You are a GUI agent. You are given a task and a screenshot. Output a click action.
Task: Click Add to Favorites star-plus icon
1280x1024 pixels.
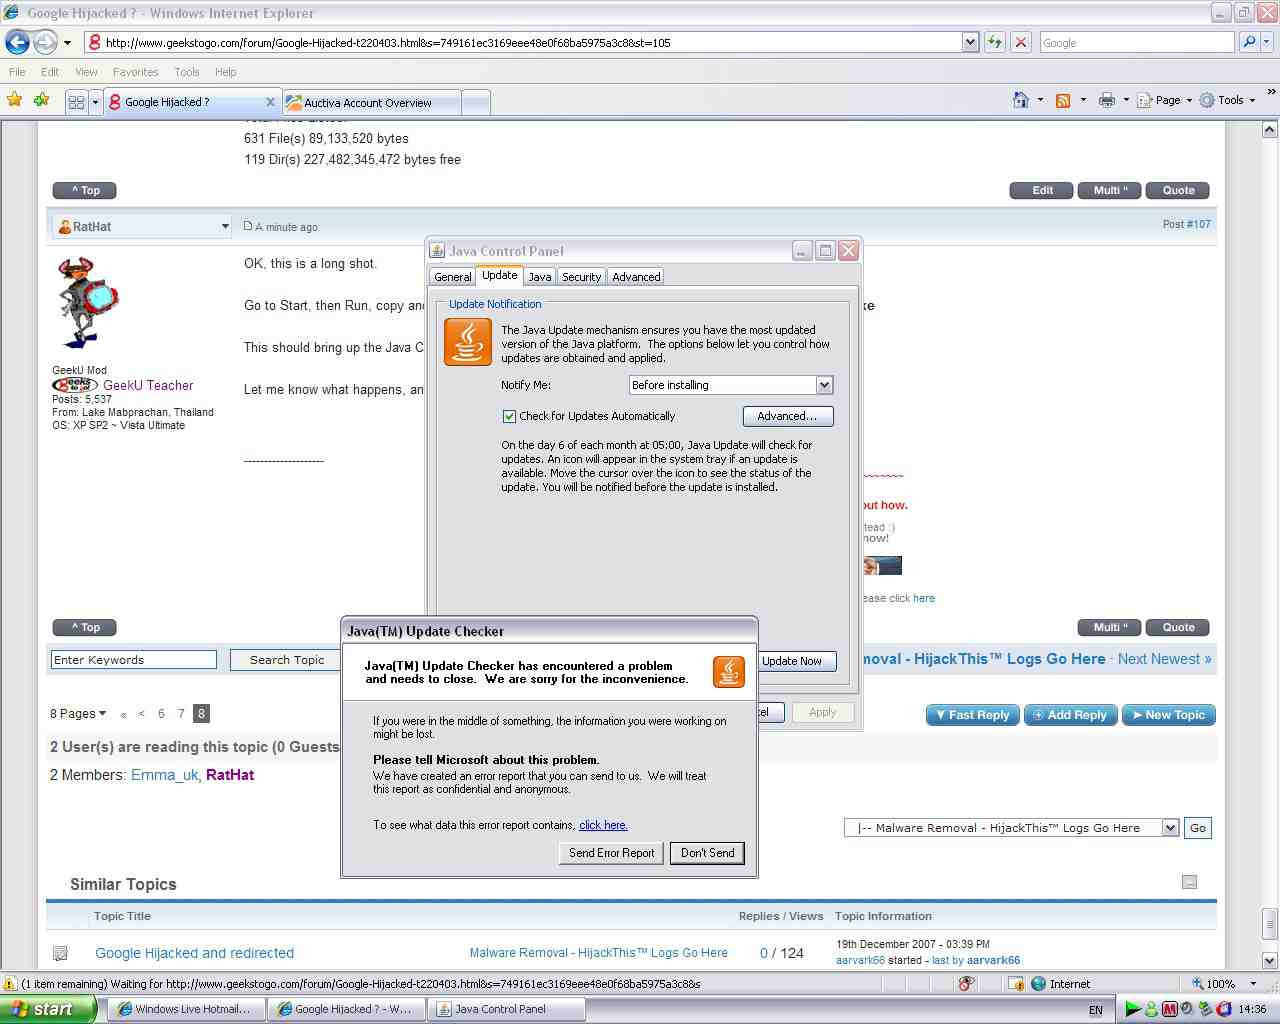tap(41, 99)
